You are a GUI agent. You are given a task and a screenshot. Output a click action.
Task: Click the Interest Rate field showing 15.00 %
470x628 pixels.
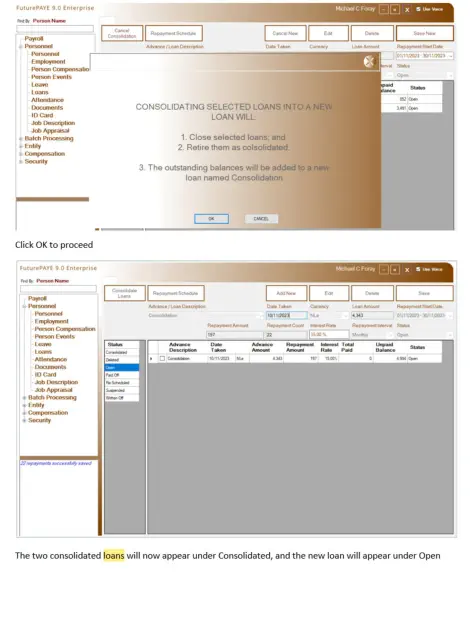click(x=329, y=335)
